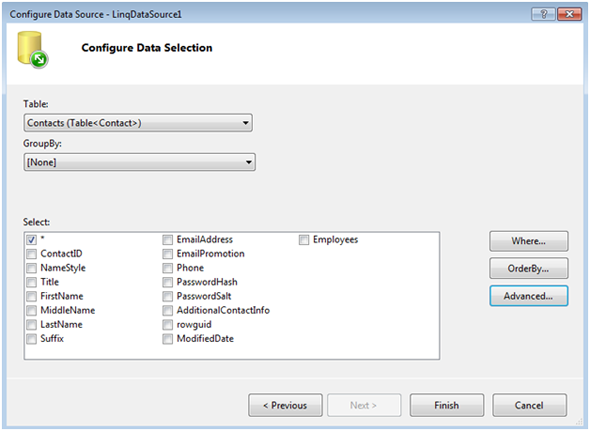590x431 pixels.
Task: Uncheck the asterisk select-all checkbox
Action: pyautogui.click(x=31, y=240)
